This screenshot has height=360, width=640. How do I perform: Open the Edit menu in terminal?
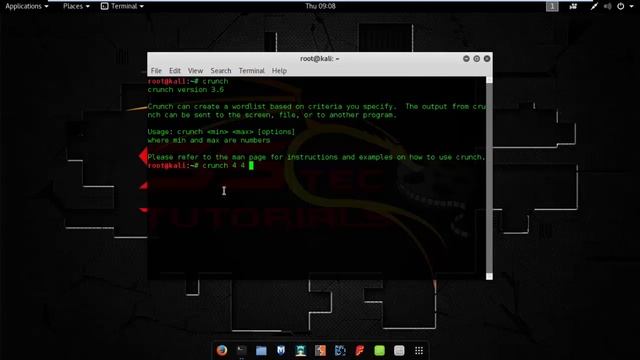[175, 71]
